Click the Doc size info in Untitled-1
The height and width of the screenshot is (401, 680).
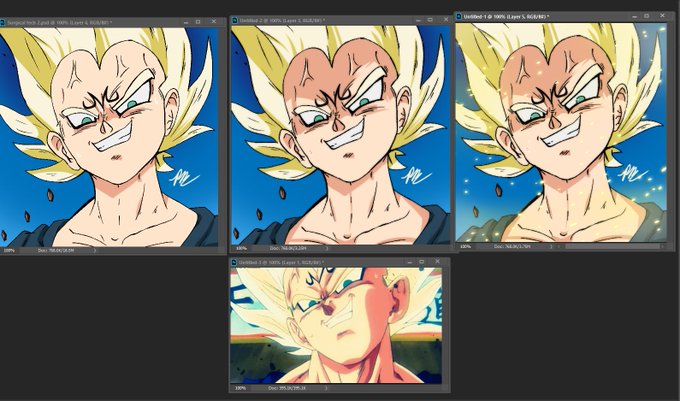pyautogui.click(x=512, y=246)
